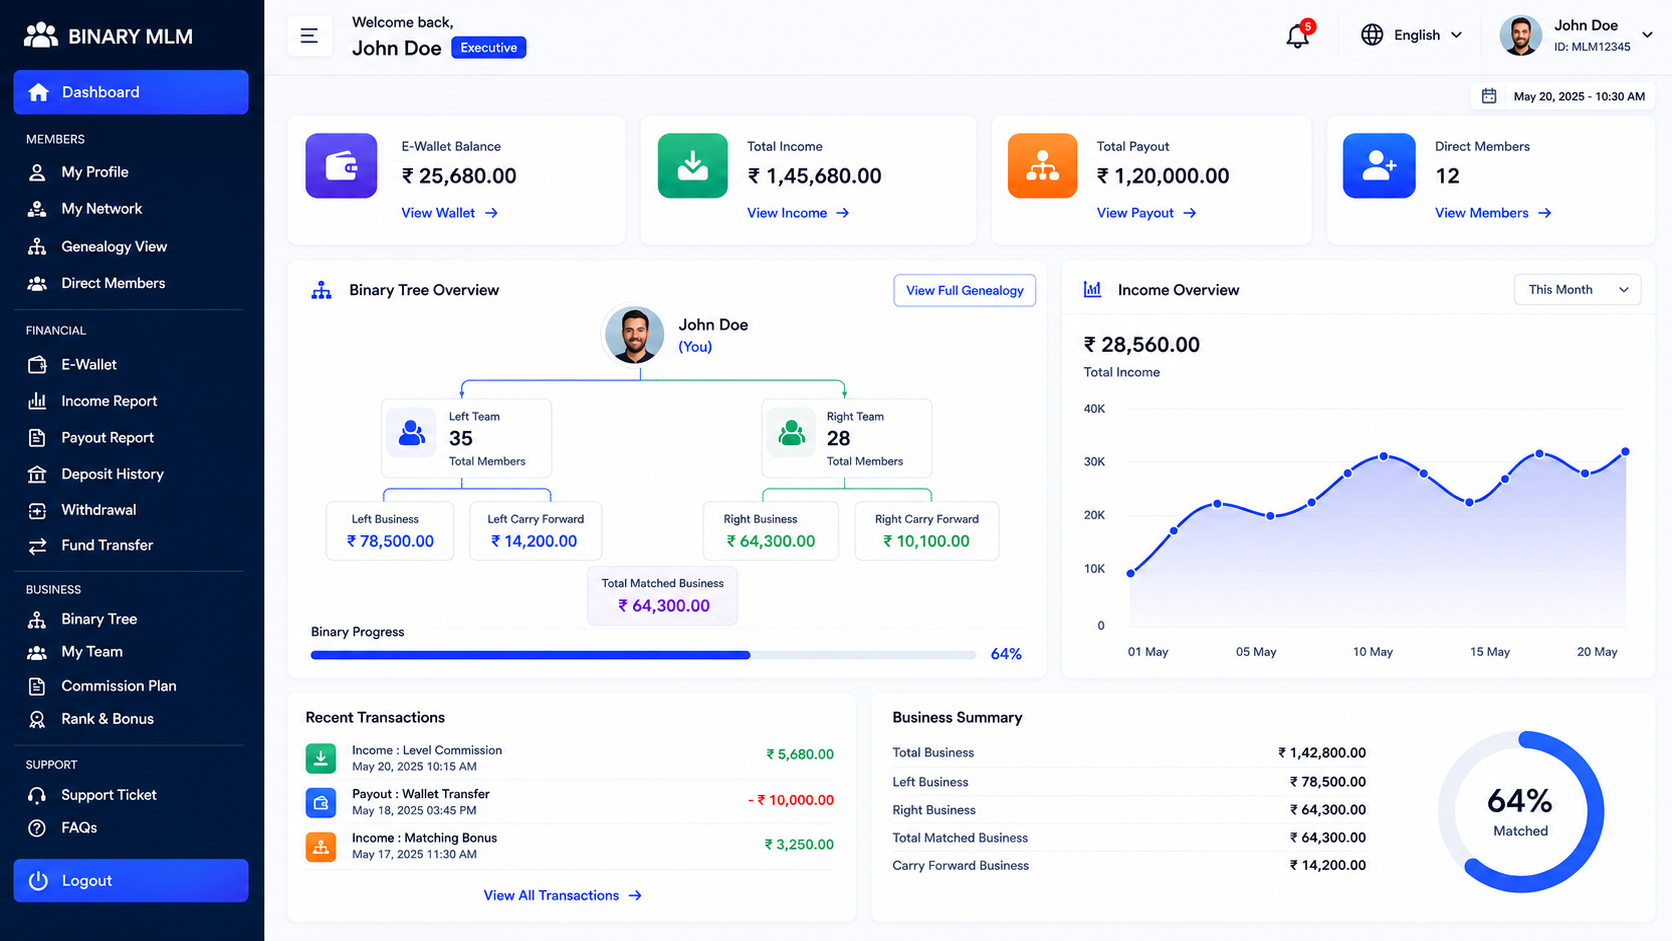The image size is (1672, 941).
Task: Click the Logout button
Action: (131, 881)
